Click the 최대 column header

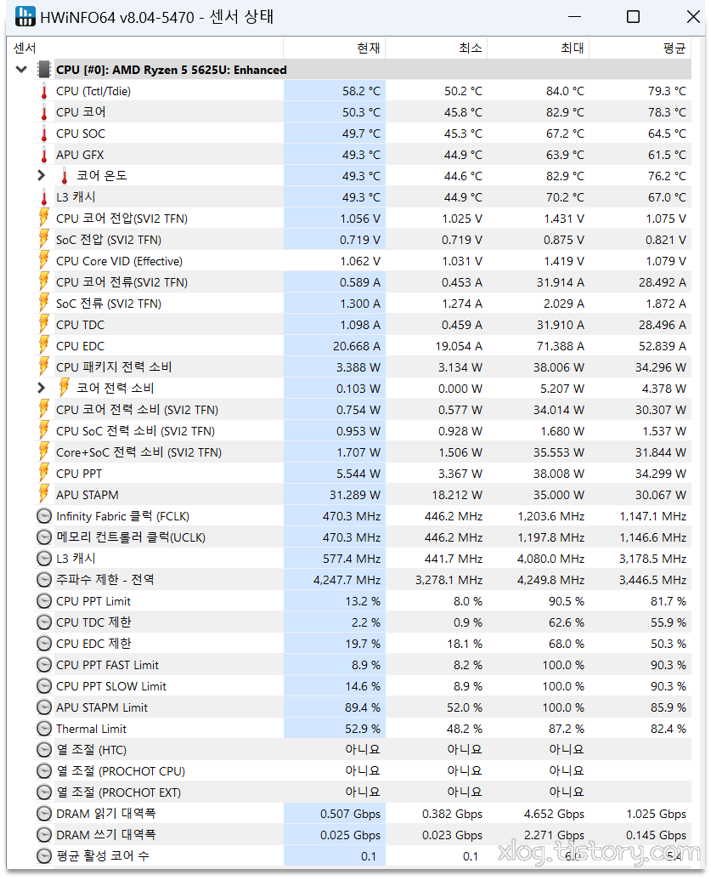click(x=538, y=48)
